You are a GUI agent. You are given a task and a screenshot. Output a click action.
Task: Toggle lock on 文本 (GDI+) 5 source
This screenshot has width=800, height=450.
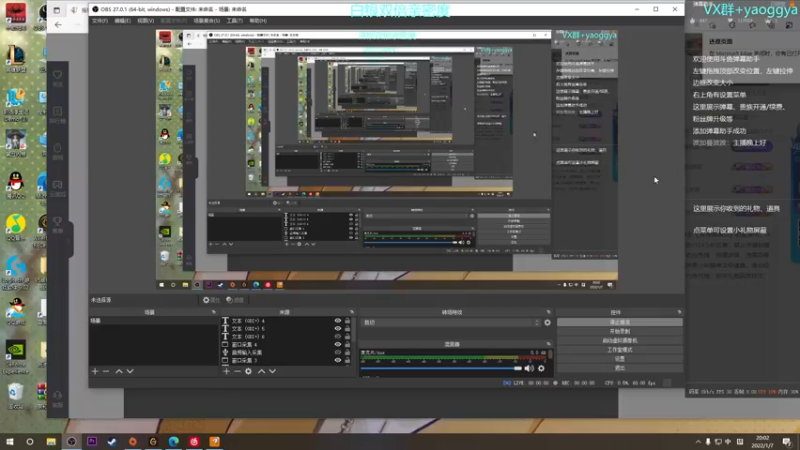(x=347, y=329)
